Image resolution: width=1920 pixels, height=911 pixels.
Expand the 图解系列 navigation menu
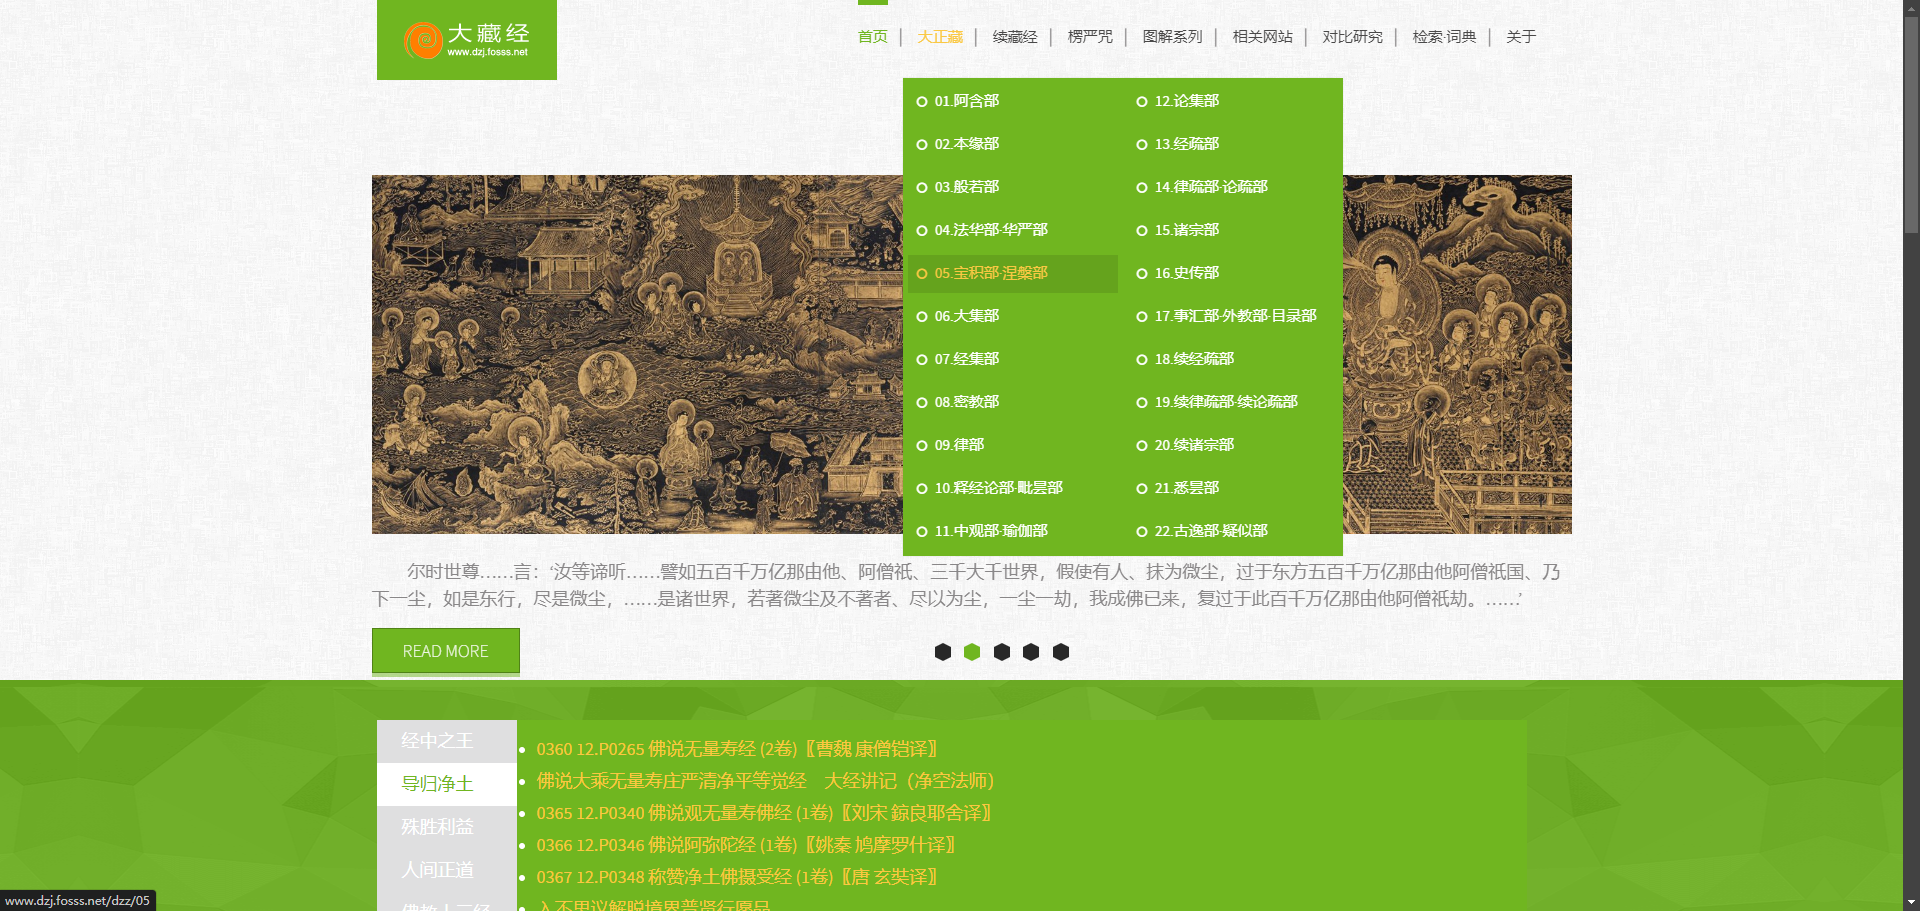[1172, 37]
